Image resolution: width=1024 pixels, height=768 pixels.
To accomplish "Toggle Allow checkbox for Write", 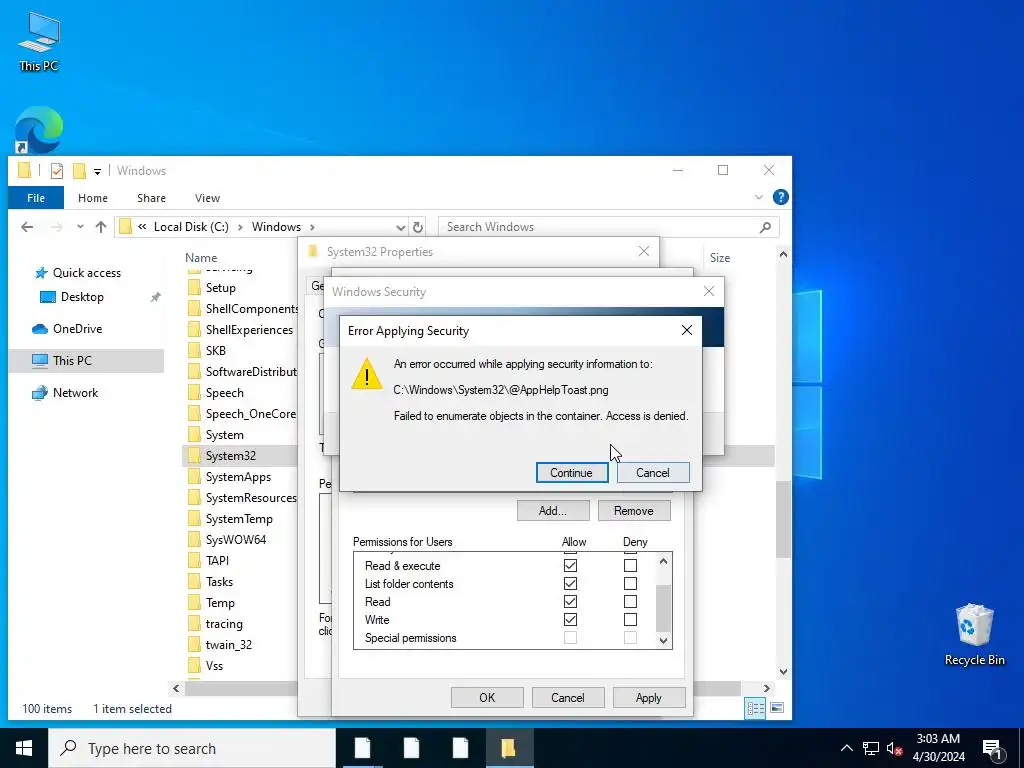I will click(570, 620).
